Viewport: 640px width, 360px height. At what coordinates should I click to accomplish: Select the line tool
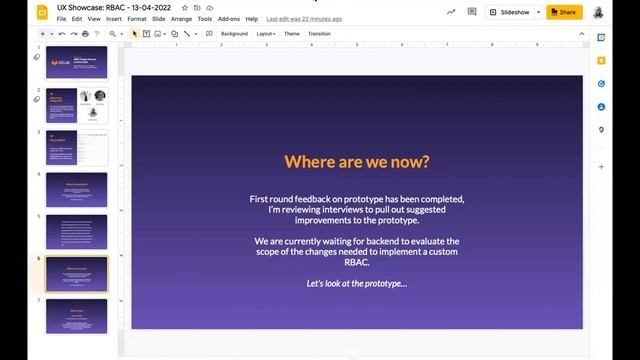pos(187,34)
